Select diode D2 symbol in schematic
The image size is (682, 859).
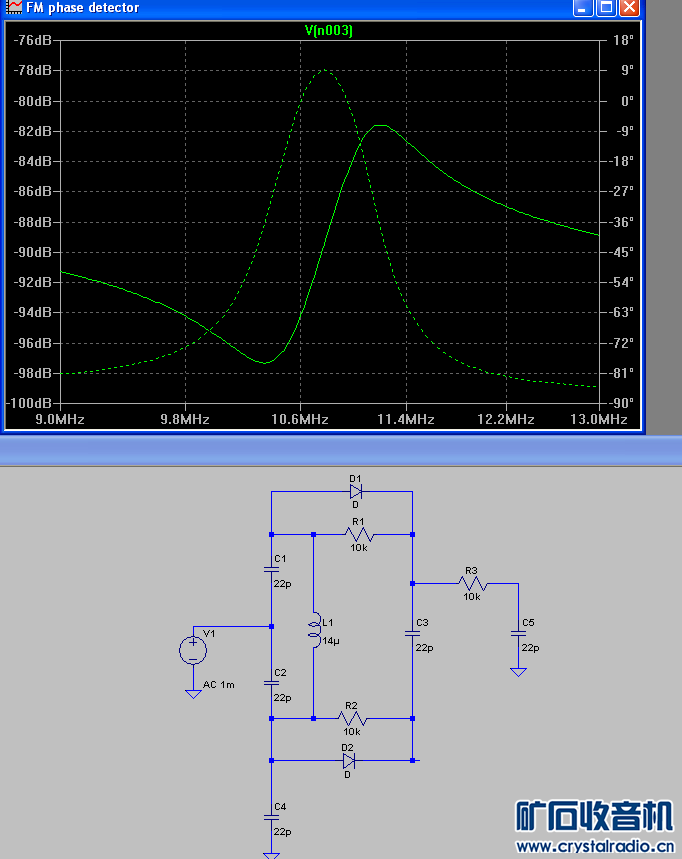click(349, 760)
